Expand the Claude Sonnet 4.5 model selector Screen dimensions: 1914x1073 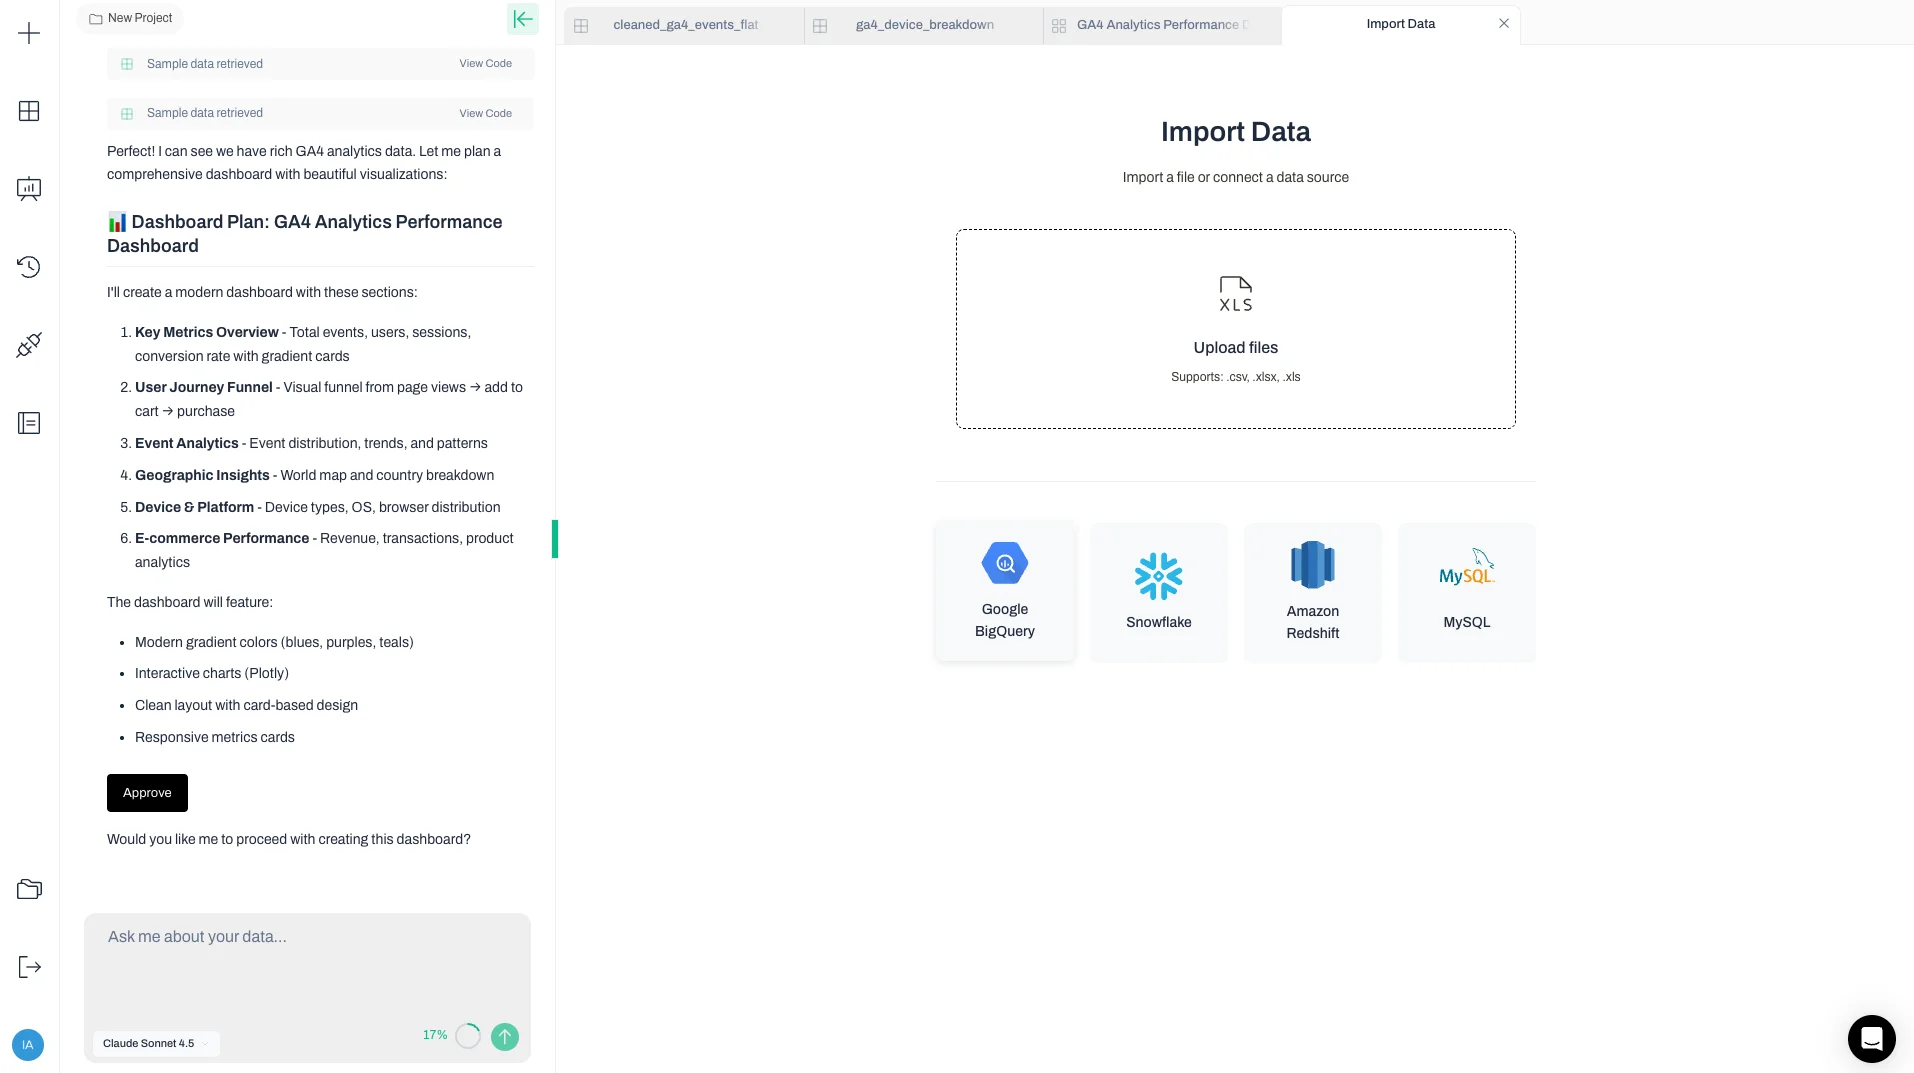click(156, 1043)
